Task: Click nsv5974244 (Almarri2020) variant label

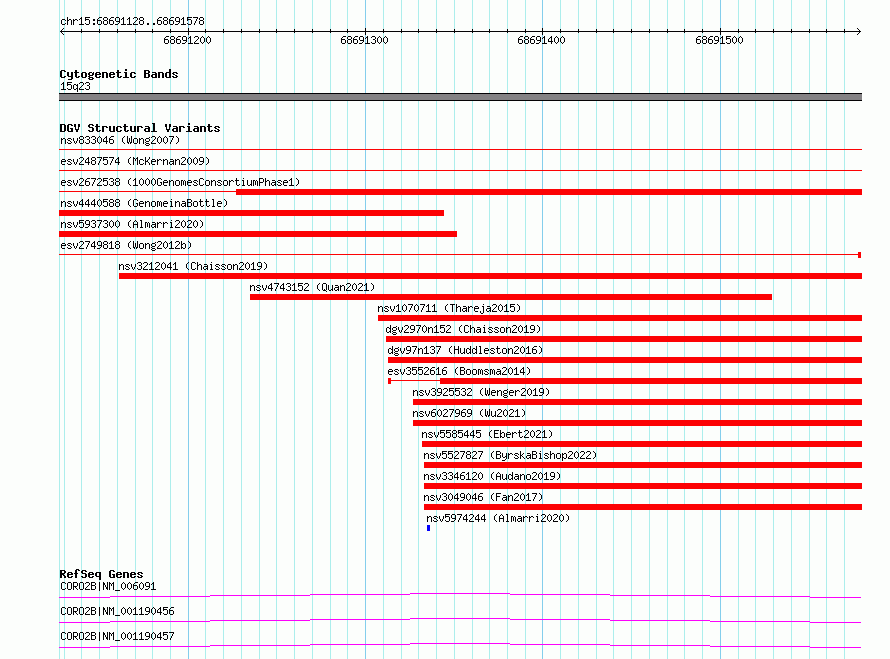Action: pos(498,518)
